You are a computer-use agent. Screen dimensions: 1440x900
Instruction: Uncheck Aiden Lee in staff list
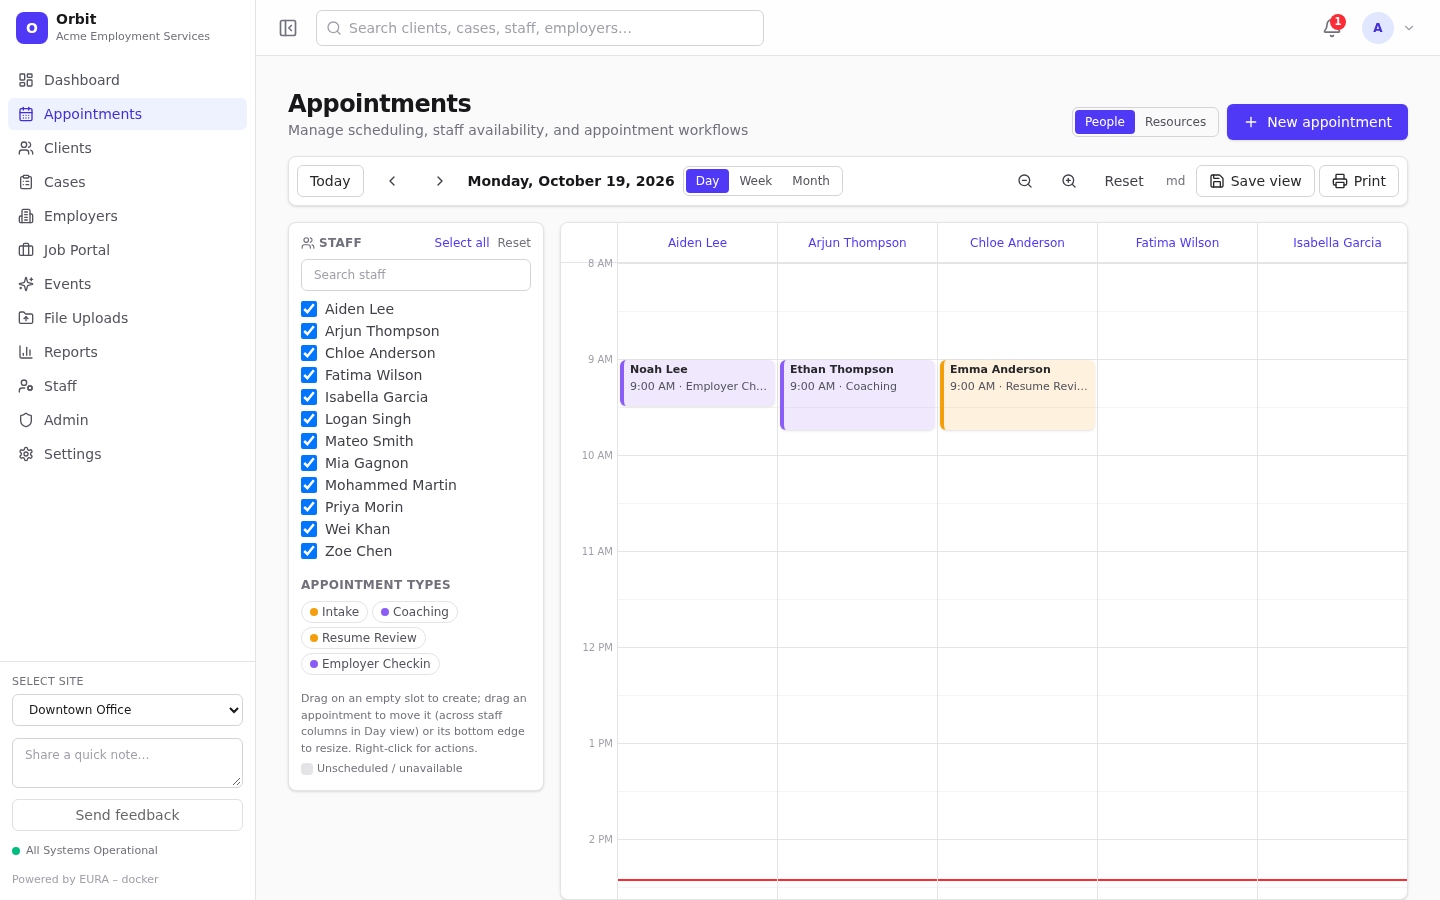[309, 309]
